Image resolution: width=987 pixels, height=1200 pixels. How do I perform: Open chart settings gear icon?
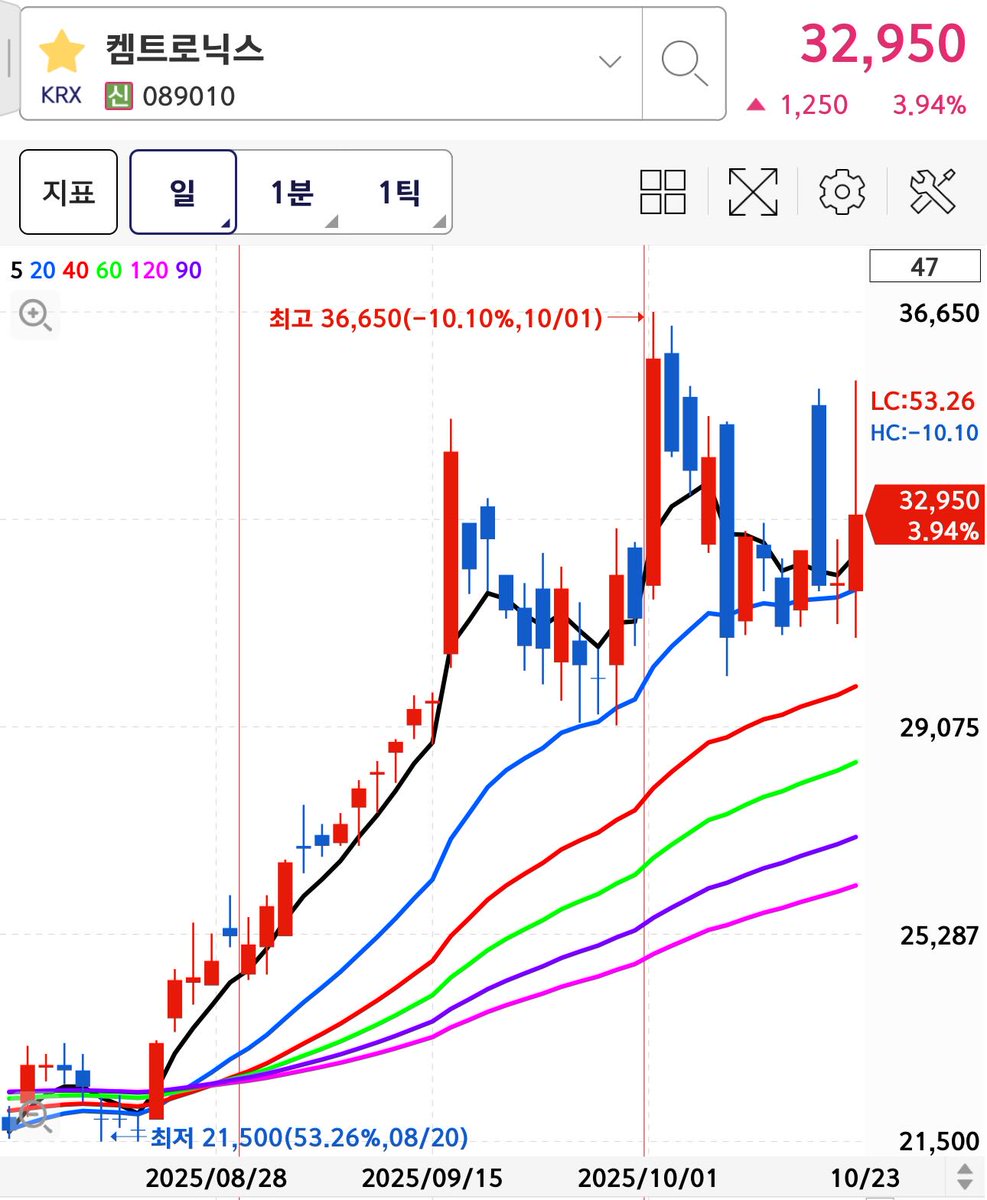(842, 191)
